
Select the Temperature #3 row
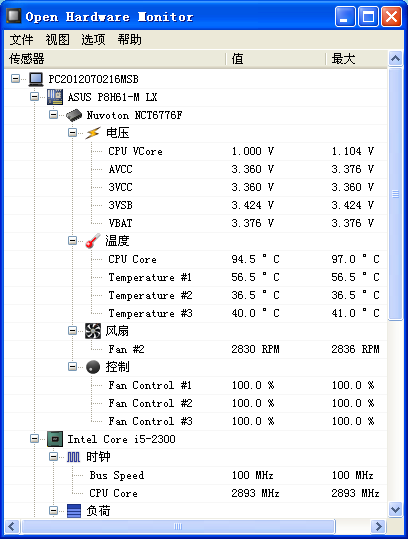coord(196,313)
